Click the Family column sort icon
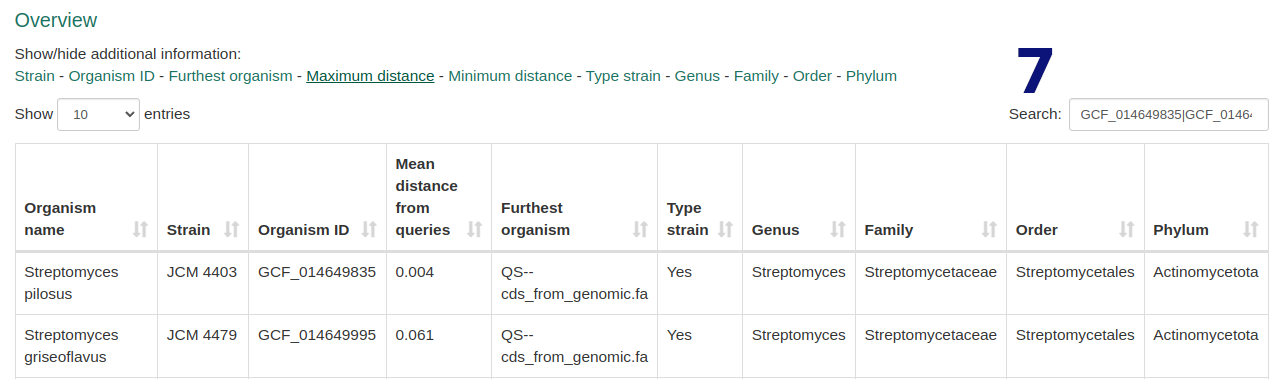 click(989, 229)
